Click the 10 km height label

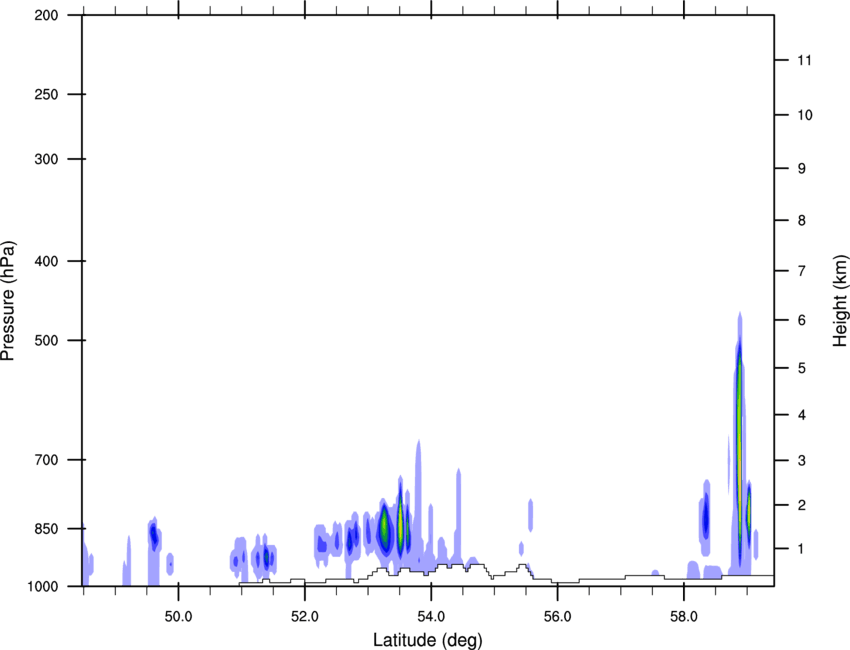805,115
